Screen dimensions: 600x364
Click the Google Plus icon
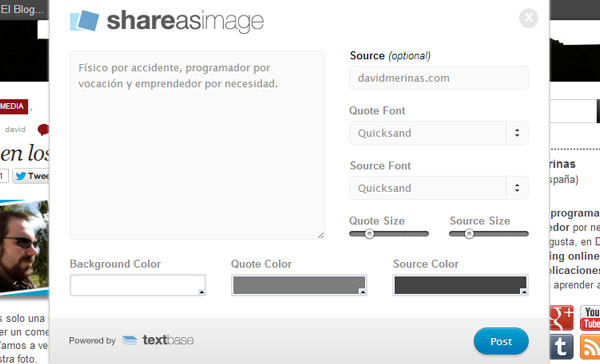561,318
